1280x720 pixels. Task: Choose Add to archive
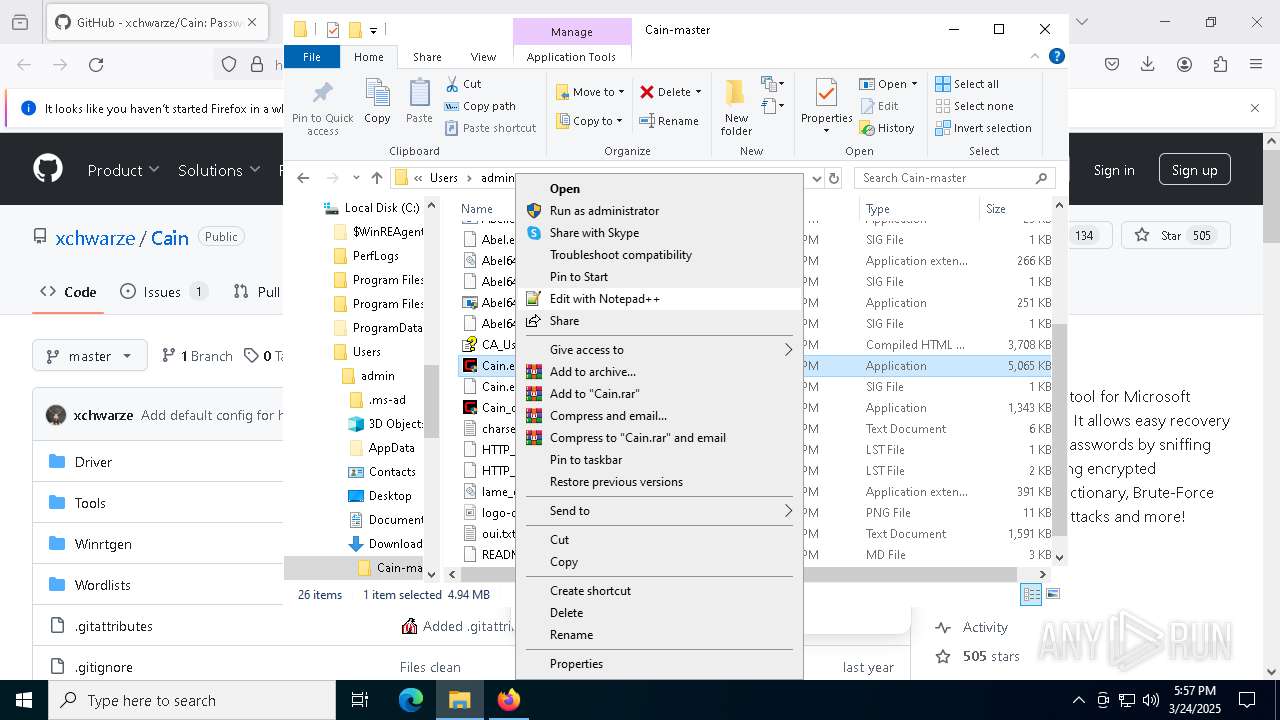(659, 372)
